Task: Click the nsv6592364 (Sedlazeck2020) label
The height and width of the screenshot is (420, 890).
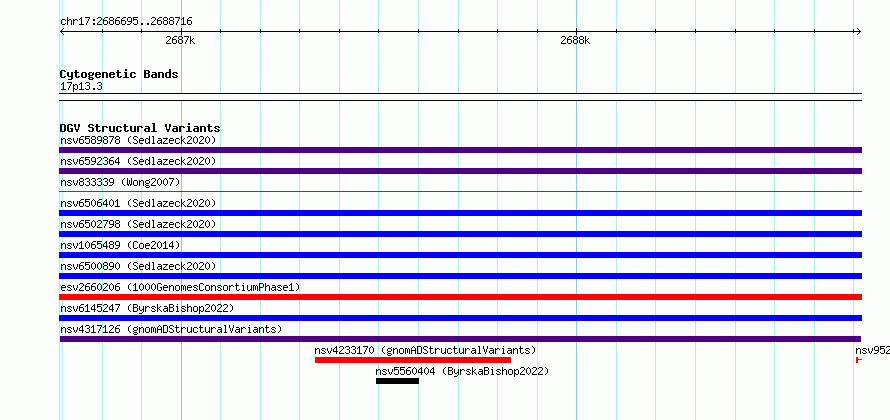Action: pos(138,161)
